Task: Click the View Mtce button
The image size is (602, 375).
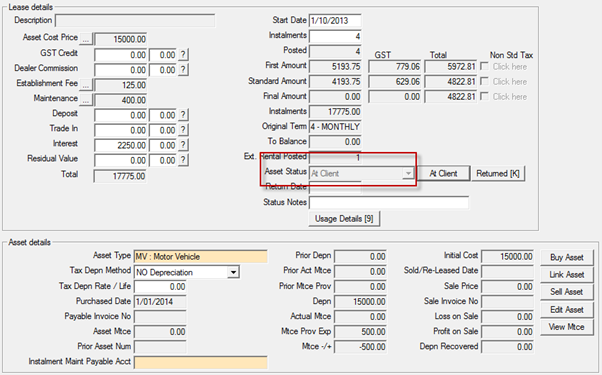Action: pos(567,327)
